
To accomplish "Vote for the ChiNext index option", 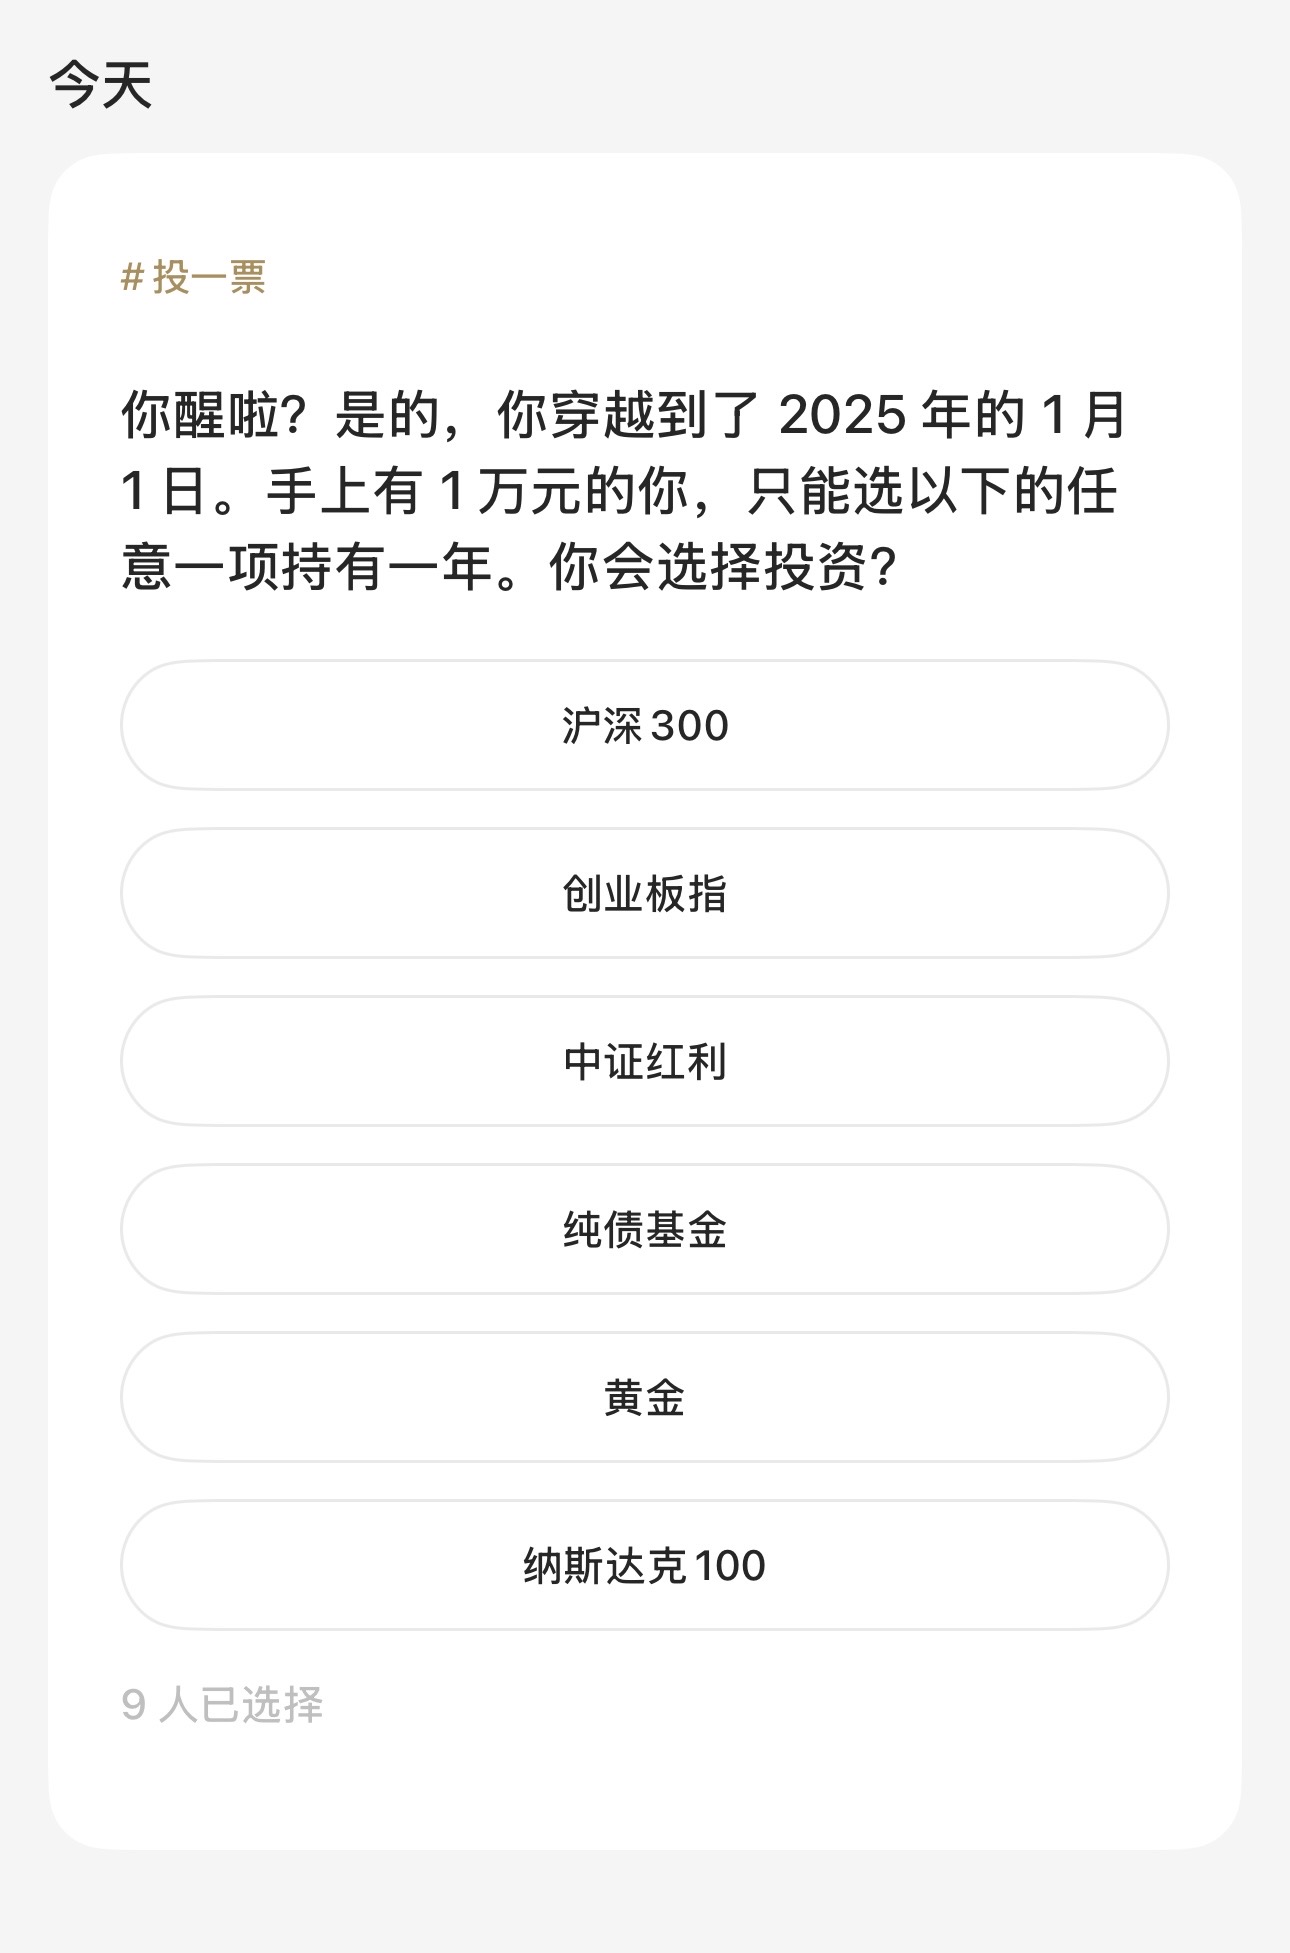I will (644, 893).
